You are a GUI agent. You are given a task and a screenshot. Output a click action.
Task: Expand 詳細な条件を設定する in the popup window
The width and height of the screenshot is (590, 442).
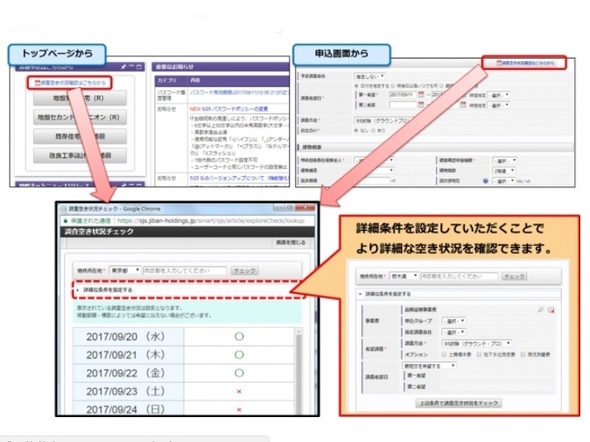click(x=108, y=290)
